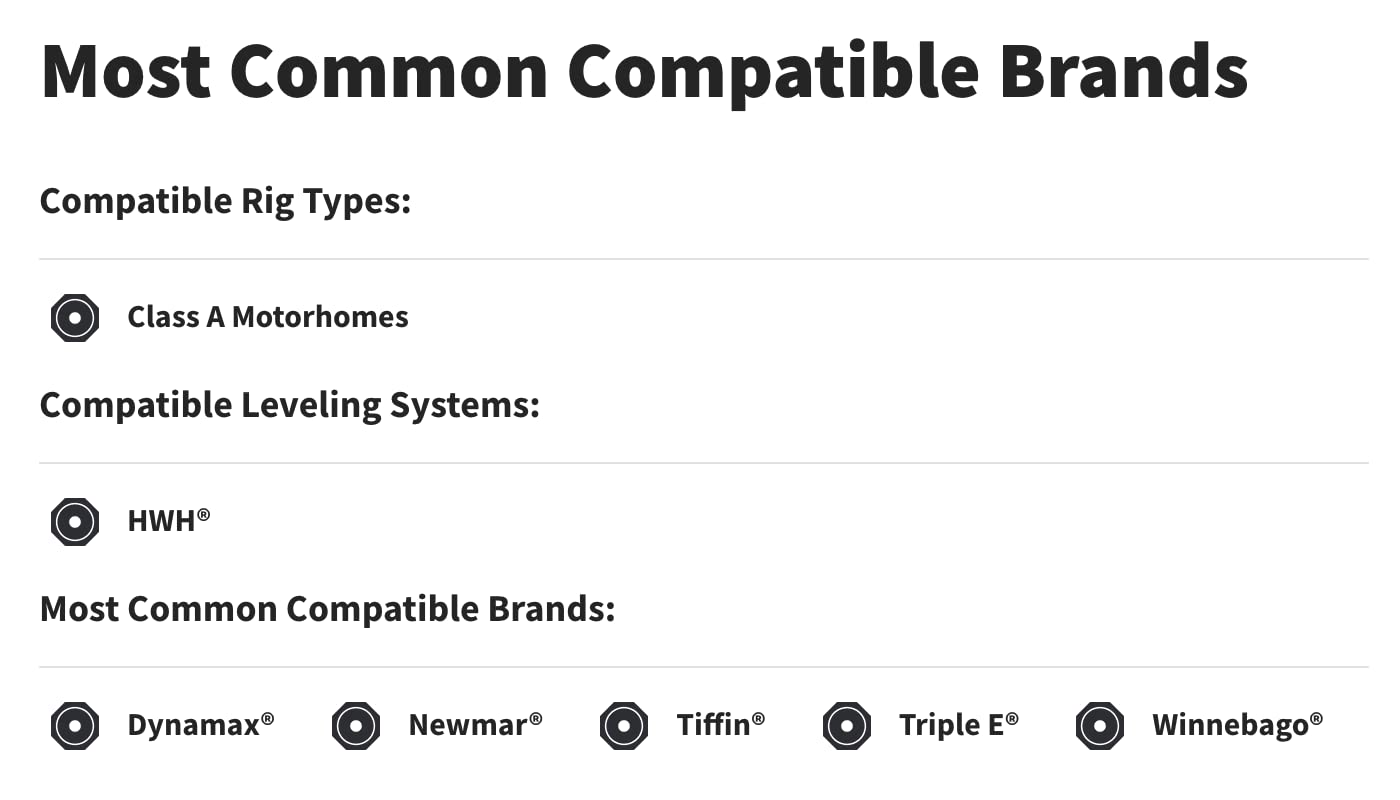The image size is (1400, 800).
Task: Click the octagon icon beside Class A Motorhomes
Action: click(75, 318)
